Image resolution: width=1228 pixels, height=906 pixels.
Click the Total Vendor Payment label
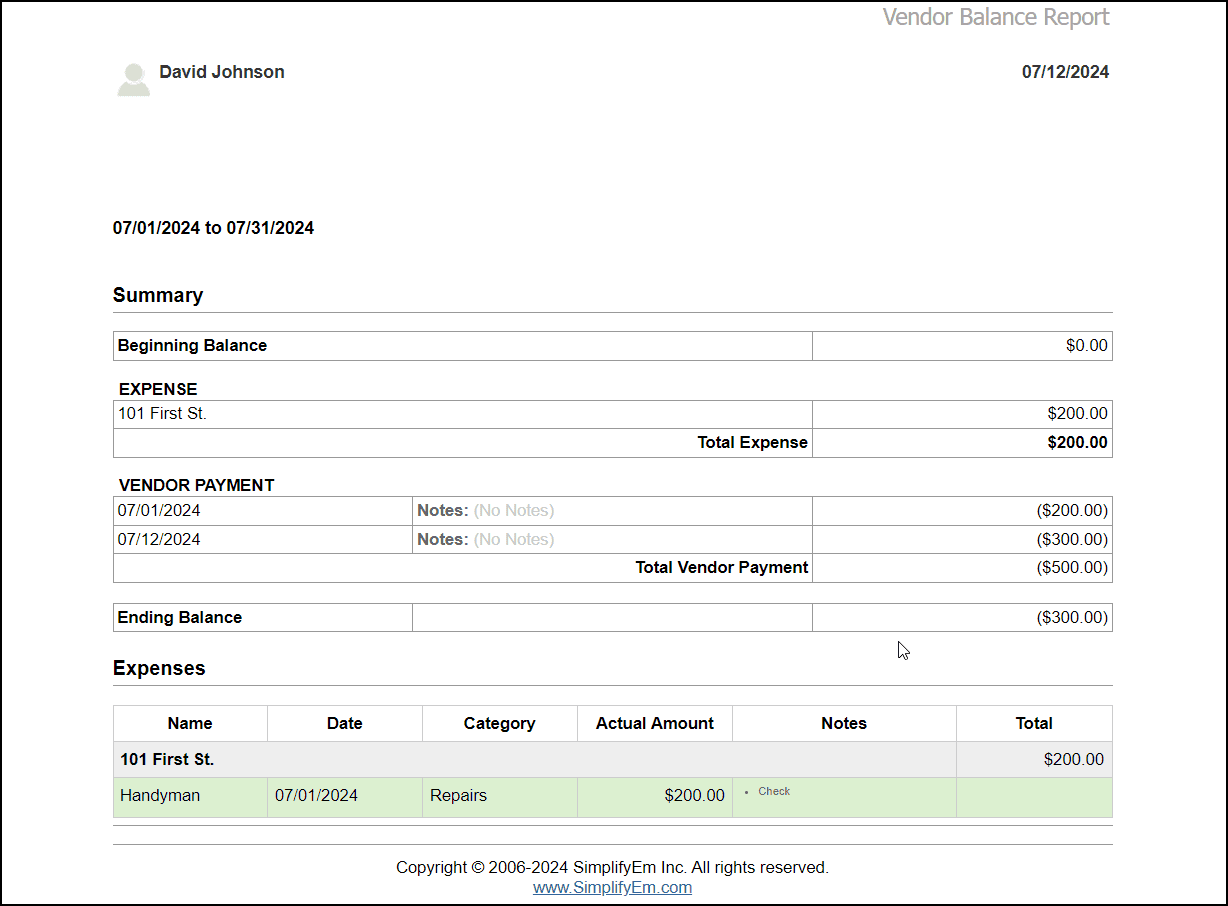point(721,568)
